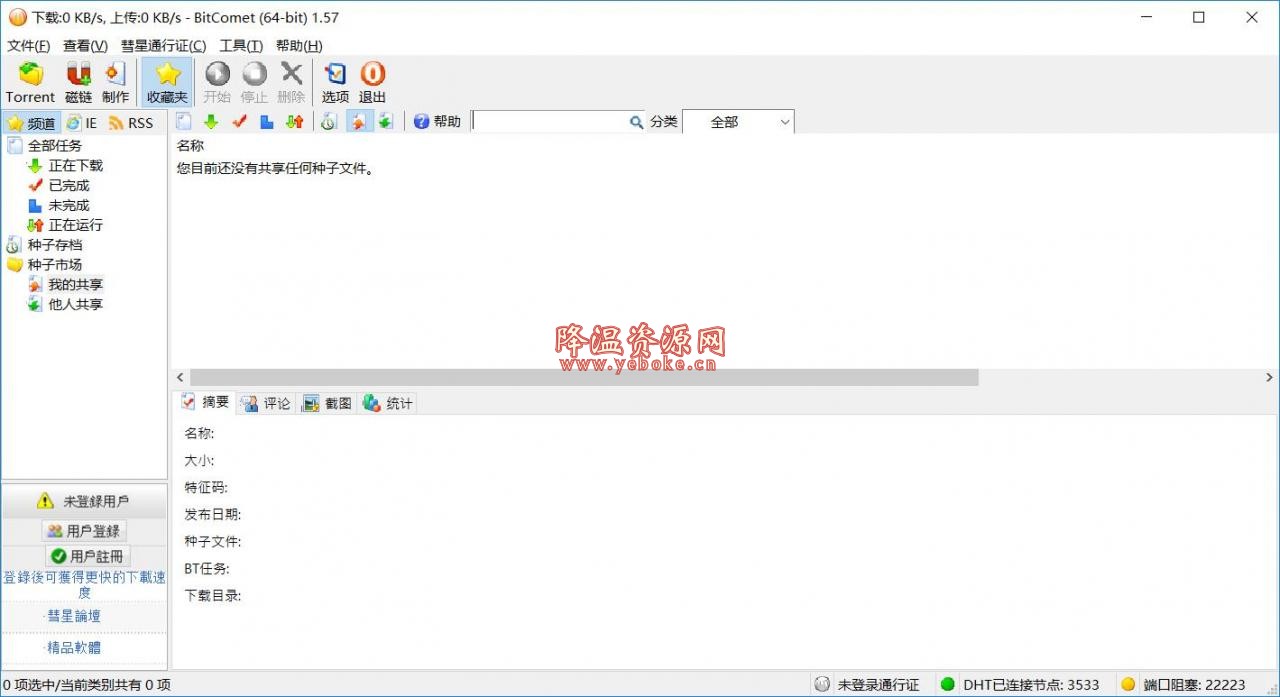Image resolution: width=1280 pixels, height=697 pixels.
Task: Click the 用户註冊 register button
Action: [88, 556]
